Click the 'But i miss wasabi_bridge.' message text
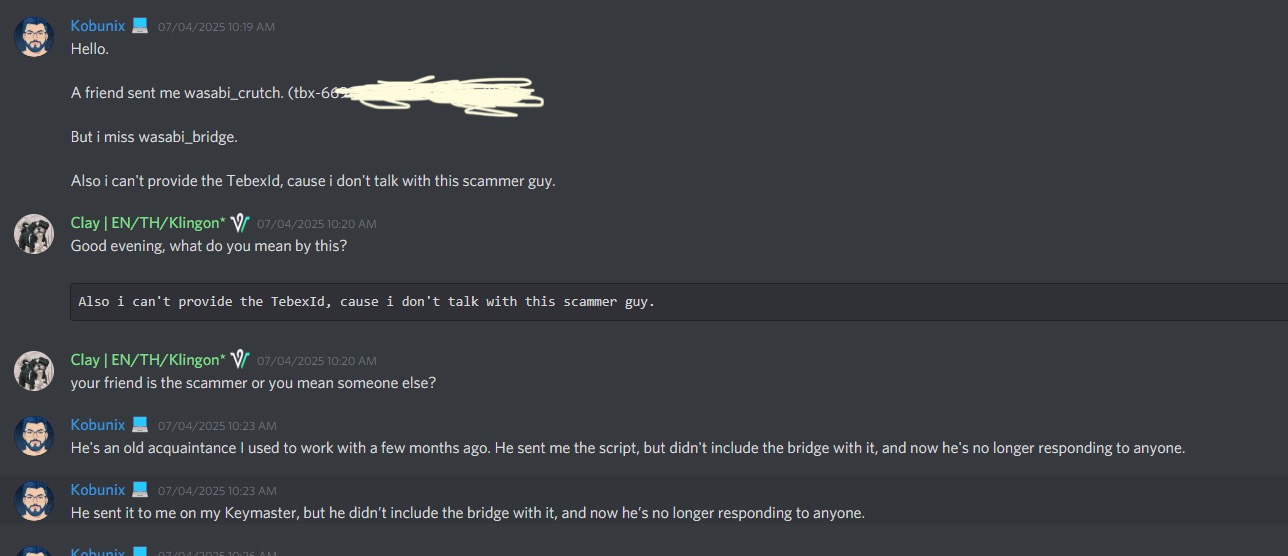Viewport: 1288px width, 556px height. pos(154,137)
